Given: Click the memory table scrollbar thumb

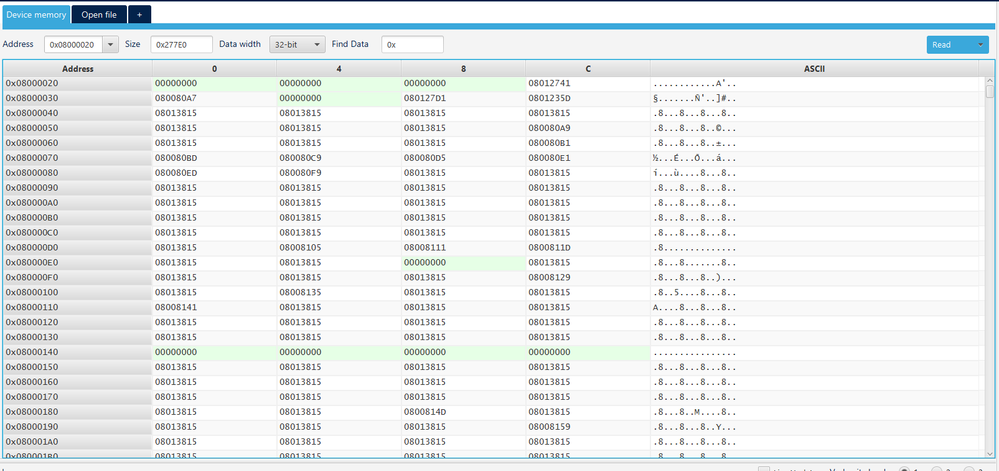Looking at the screenshot, I should point(989,92).
